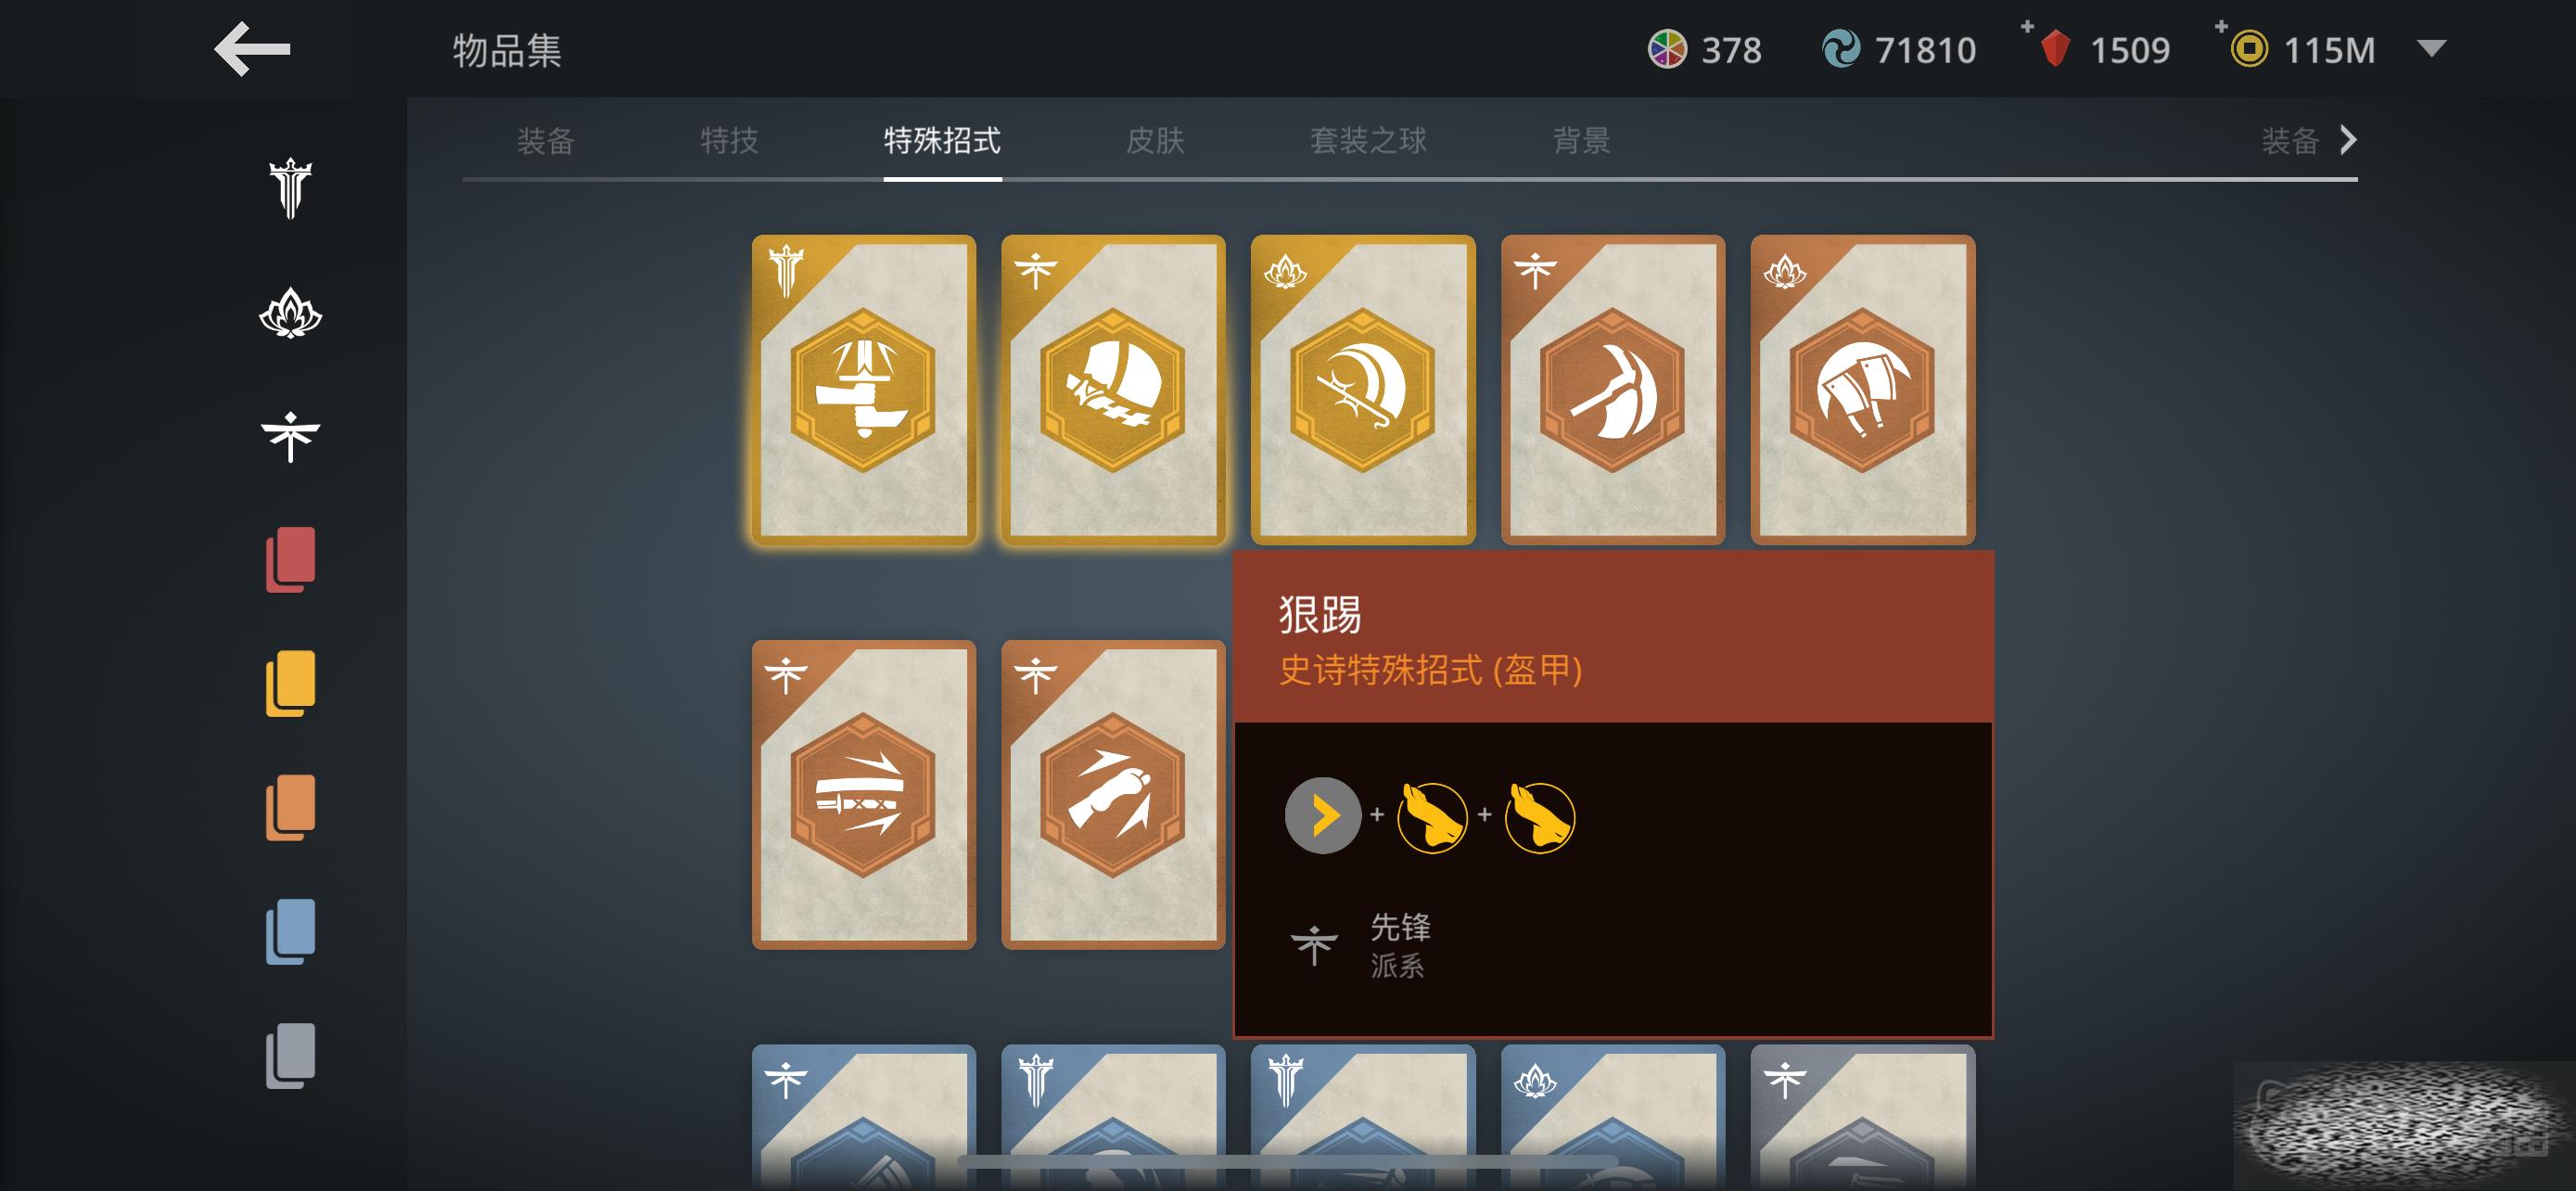The width and height of the screenshot is (2576, 1191).
Task: Select blue rarity card filter
Action: [290, 932]
